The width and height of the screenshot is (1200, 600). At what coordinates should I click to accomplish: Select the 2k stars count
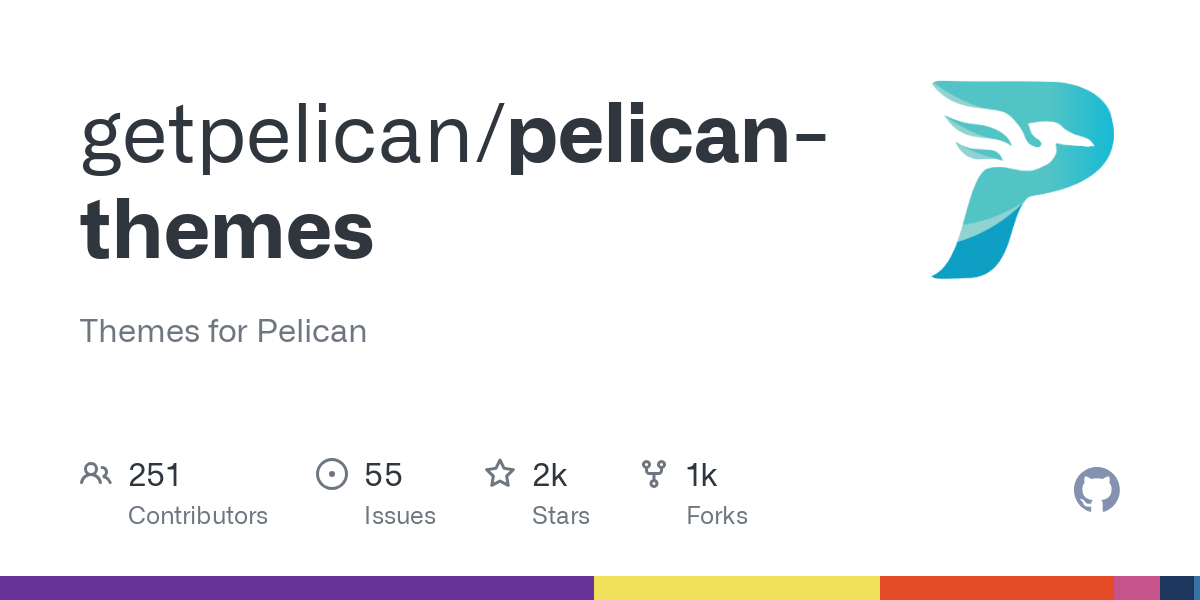[550, 475]
